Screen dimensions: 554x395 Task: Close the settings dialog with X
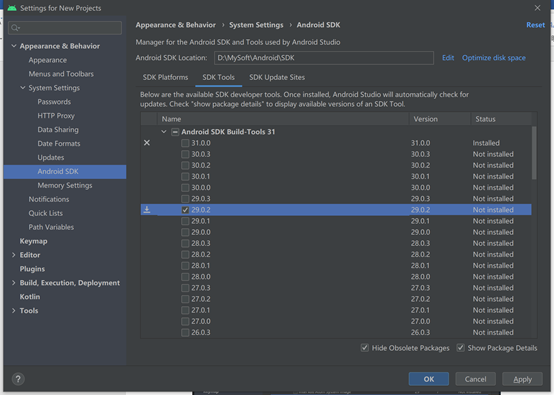pos(537,8)
